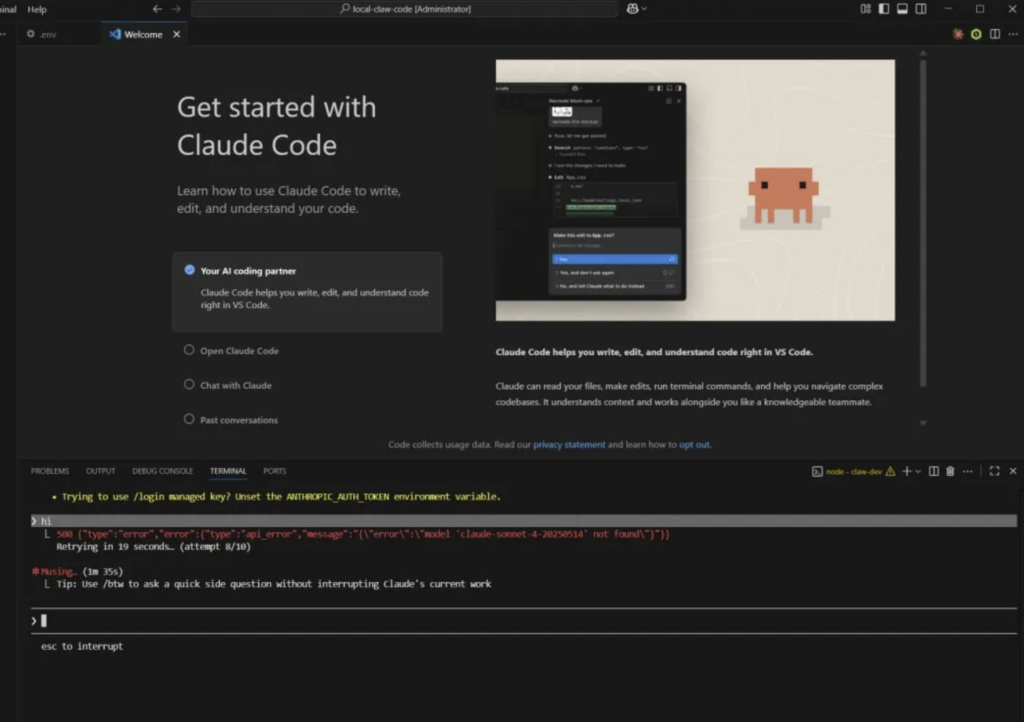Split the editor to the right
Image resolution: width=1024 pixels, height=722 pixels.
995,34
